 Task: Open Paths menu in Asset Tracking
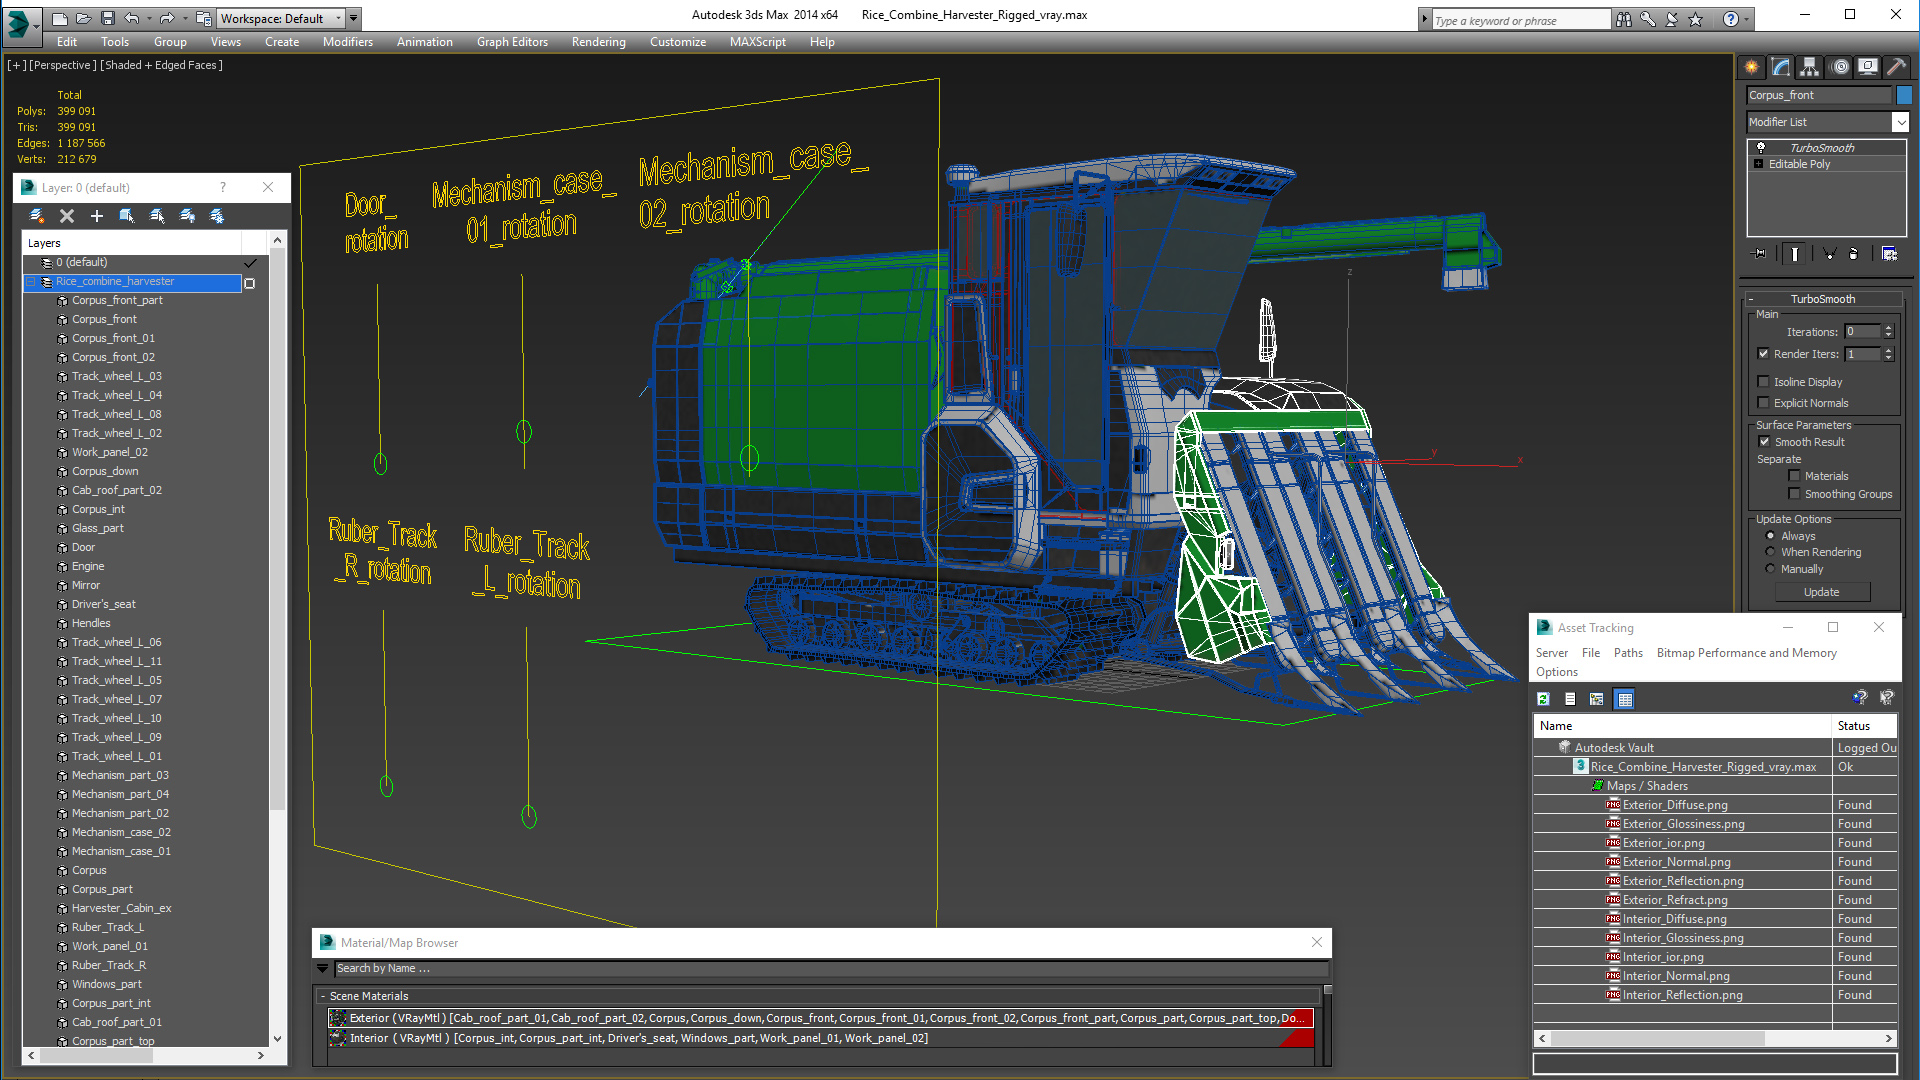click(x=1628, y=653)
